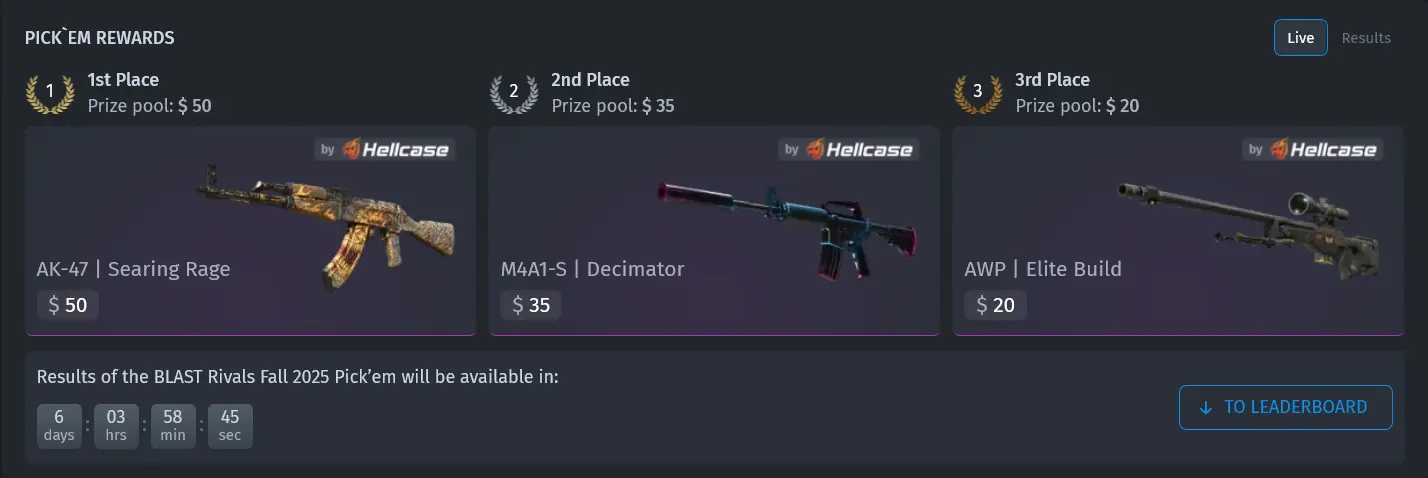Click the M4A1-S | Decimator title
The height and width of the screenshot is (478, 1428).
tap(593, 269)
